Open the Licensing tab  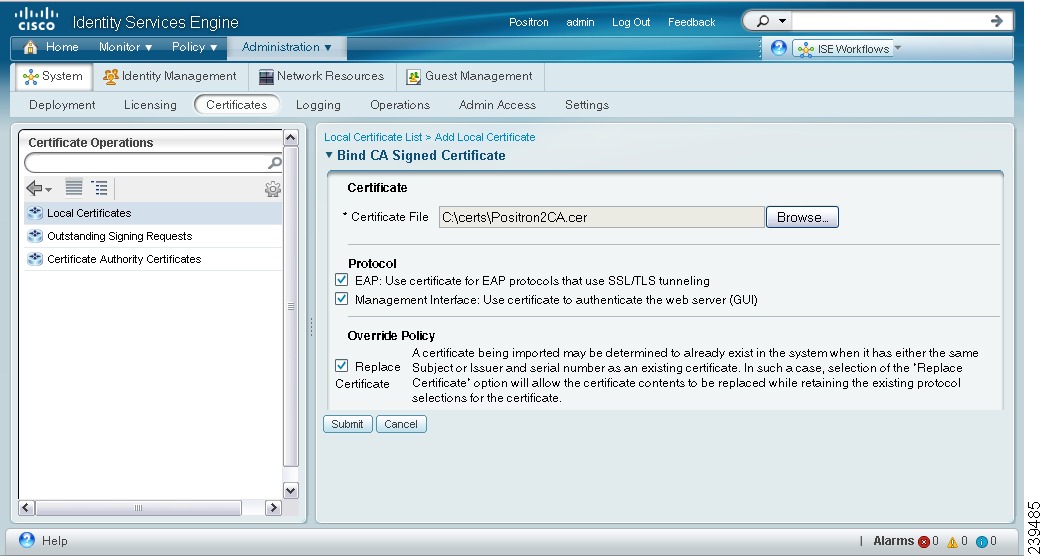(150, 105)
